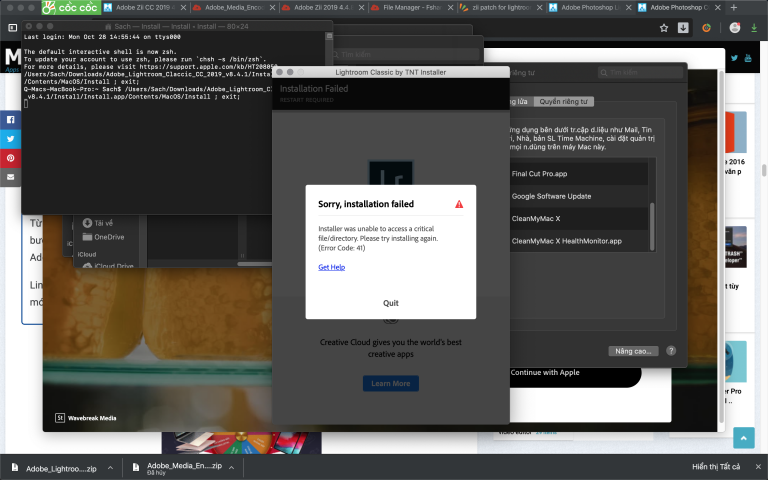Switch to Adobe_Media_Enco tab
This screenshot has width=768, height=480.
(234, 7)
